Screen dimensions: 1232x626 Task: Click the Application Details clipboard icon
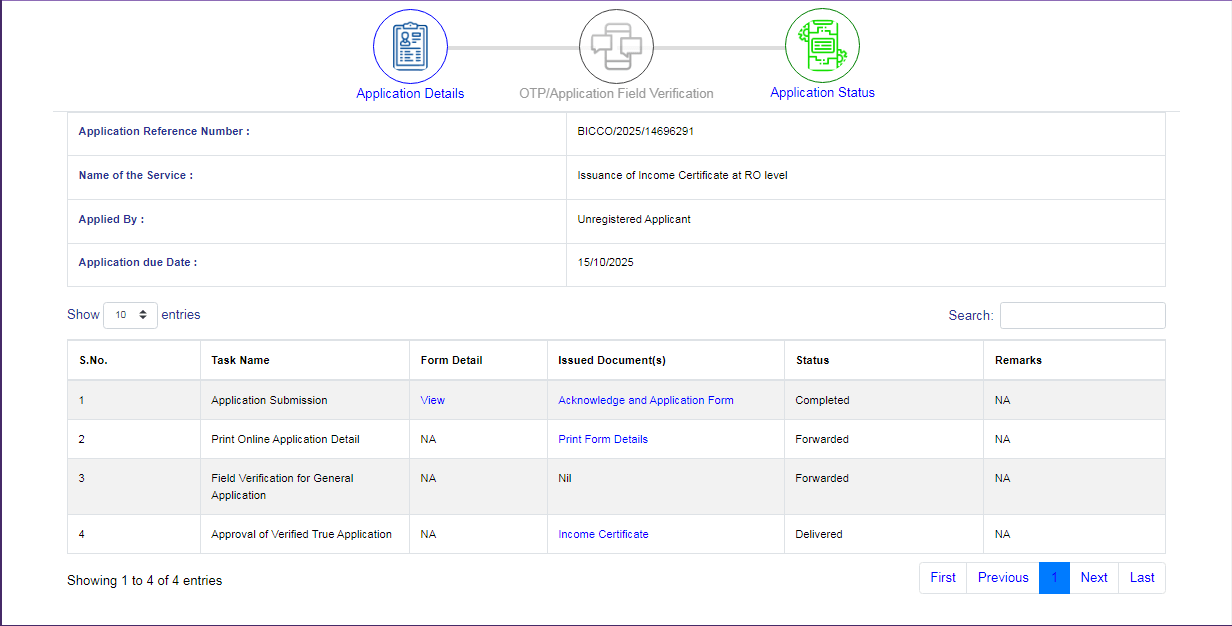coord(410,47)
